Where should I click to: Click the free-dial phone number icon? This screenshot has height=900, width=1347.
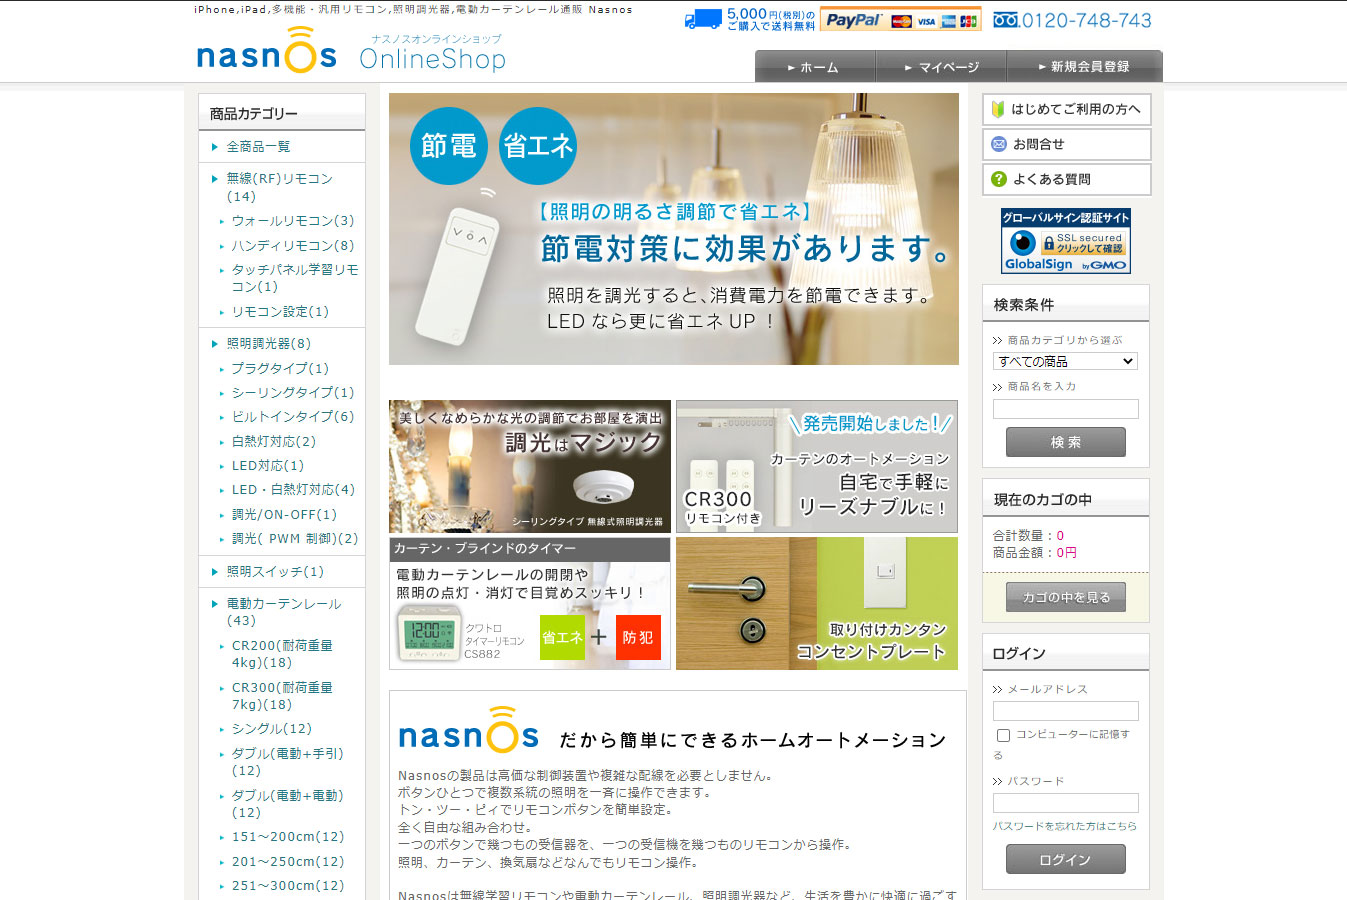(1005, 20)
